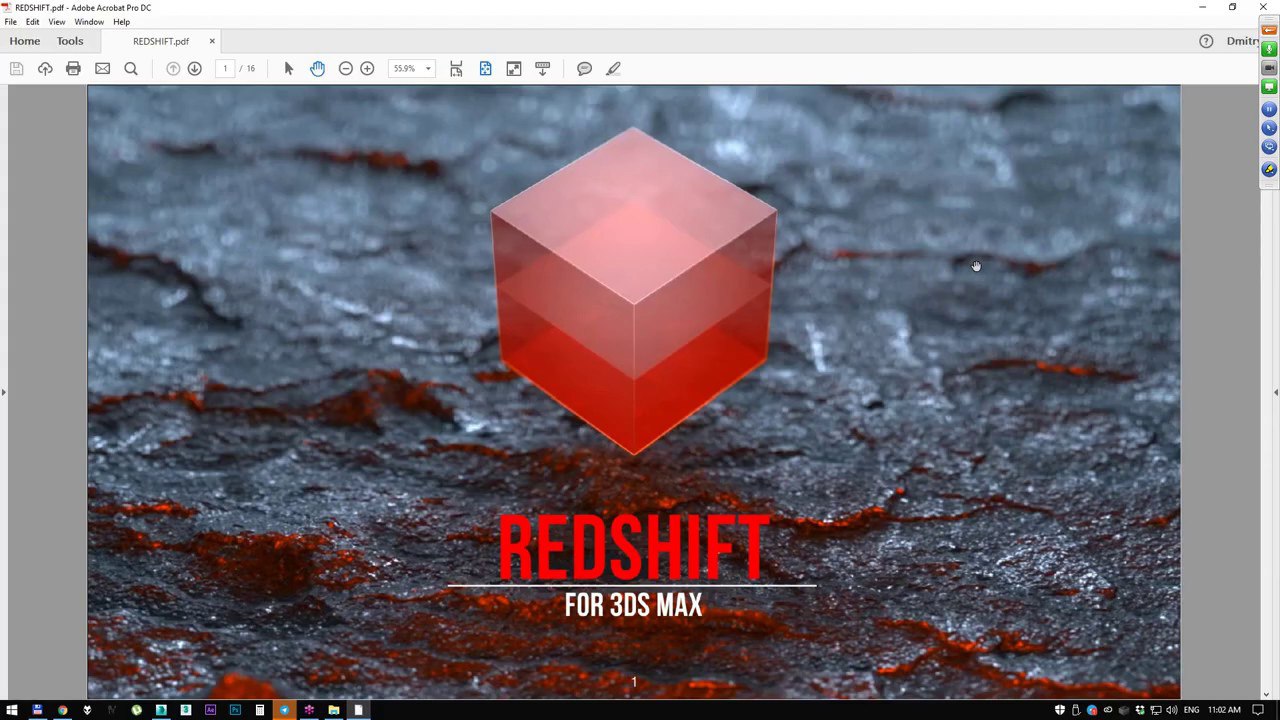The width and height of the screenshot is (1280, 720).
Task: Open the Help menu
Action: pyautogui.click(x=121, y=22)
